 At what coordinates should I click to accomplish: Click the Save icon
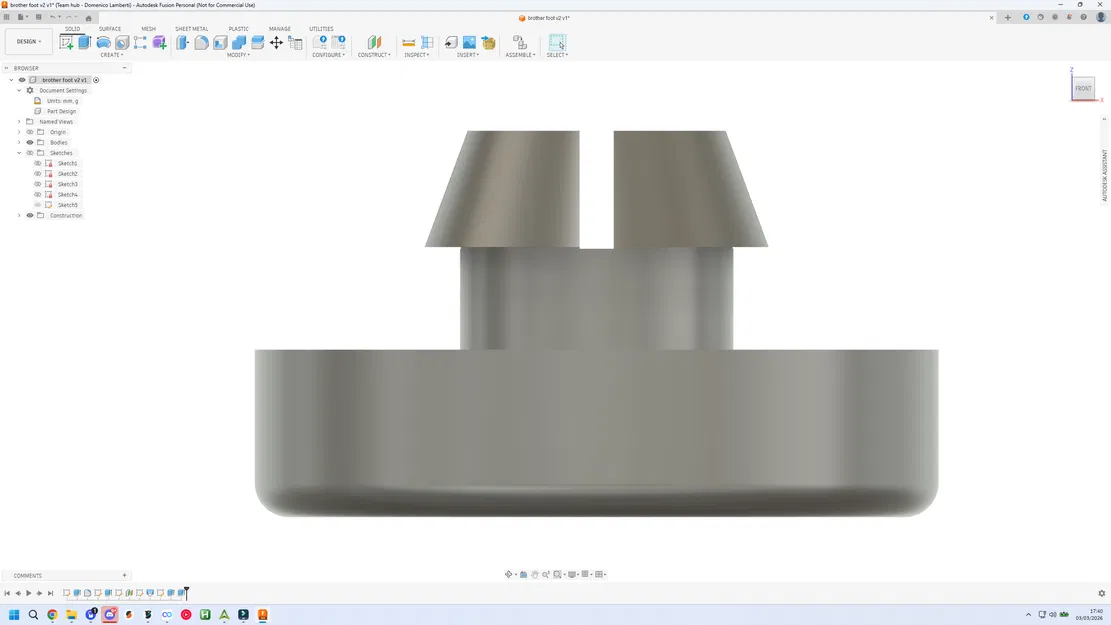[38, 17]
